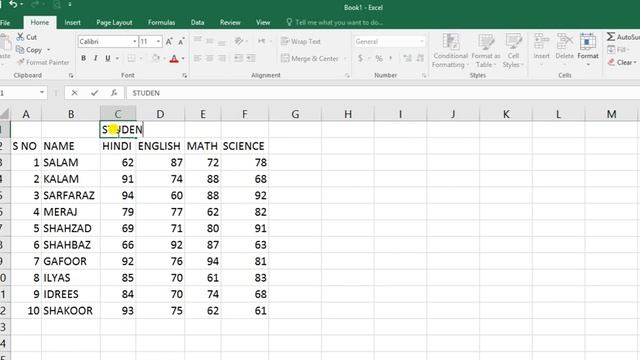Open the File backstage menu
640x360 pixels.
click(5, 22)
